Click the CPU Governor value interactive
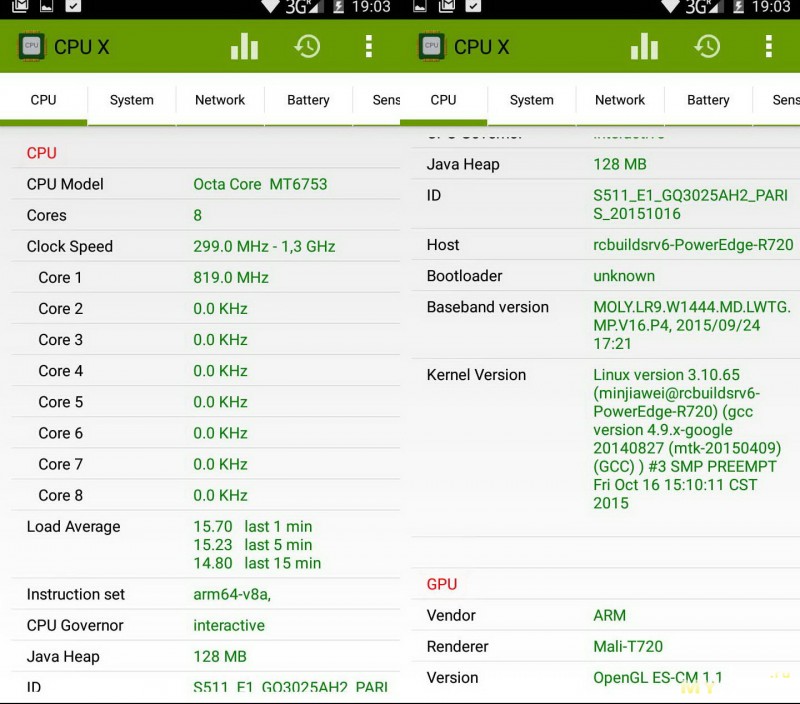 pyautogui.click(x=229, y=625)
